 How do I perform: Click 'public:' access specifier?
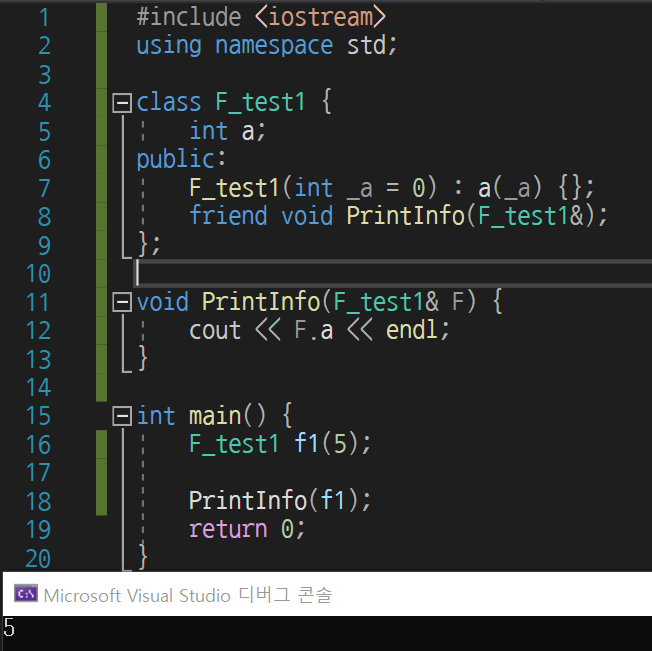pyautogui.click(x=181, y=160)
